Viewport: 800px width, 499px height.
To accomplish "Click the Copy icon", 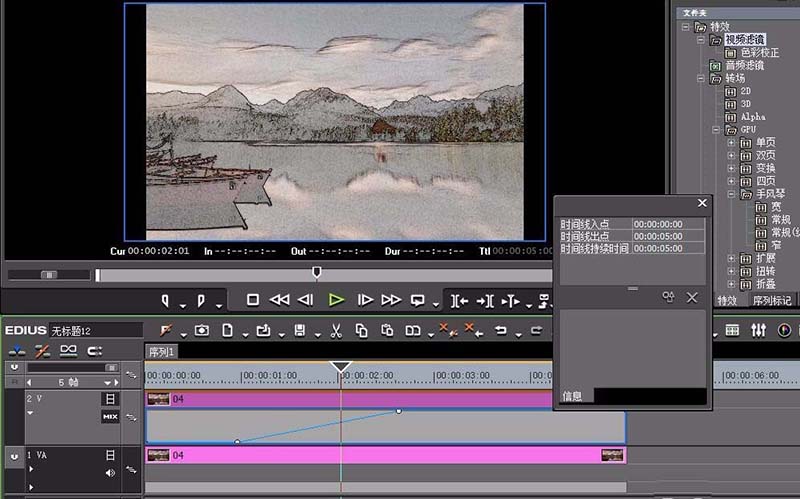I will click(361, 331).
